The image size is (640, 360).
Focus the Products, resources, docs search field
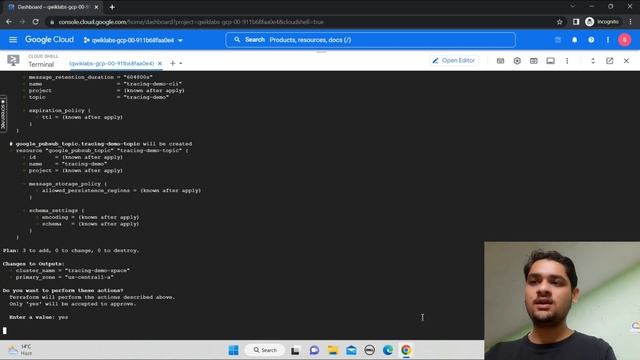pos(370,40)
